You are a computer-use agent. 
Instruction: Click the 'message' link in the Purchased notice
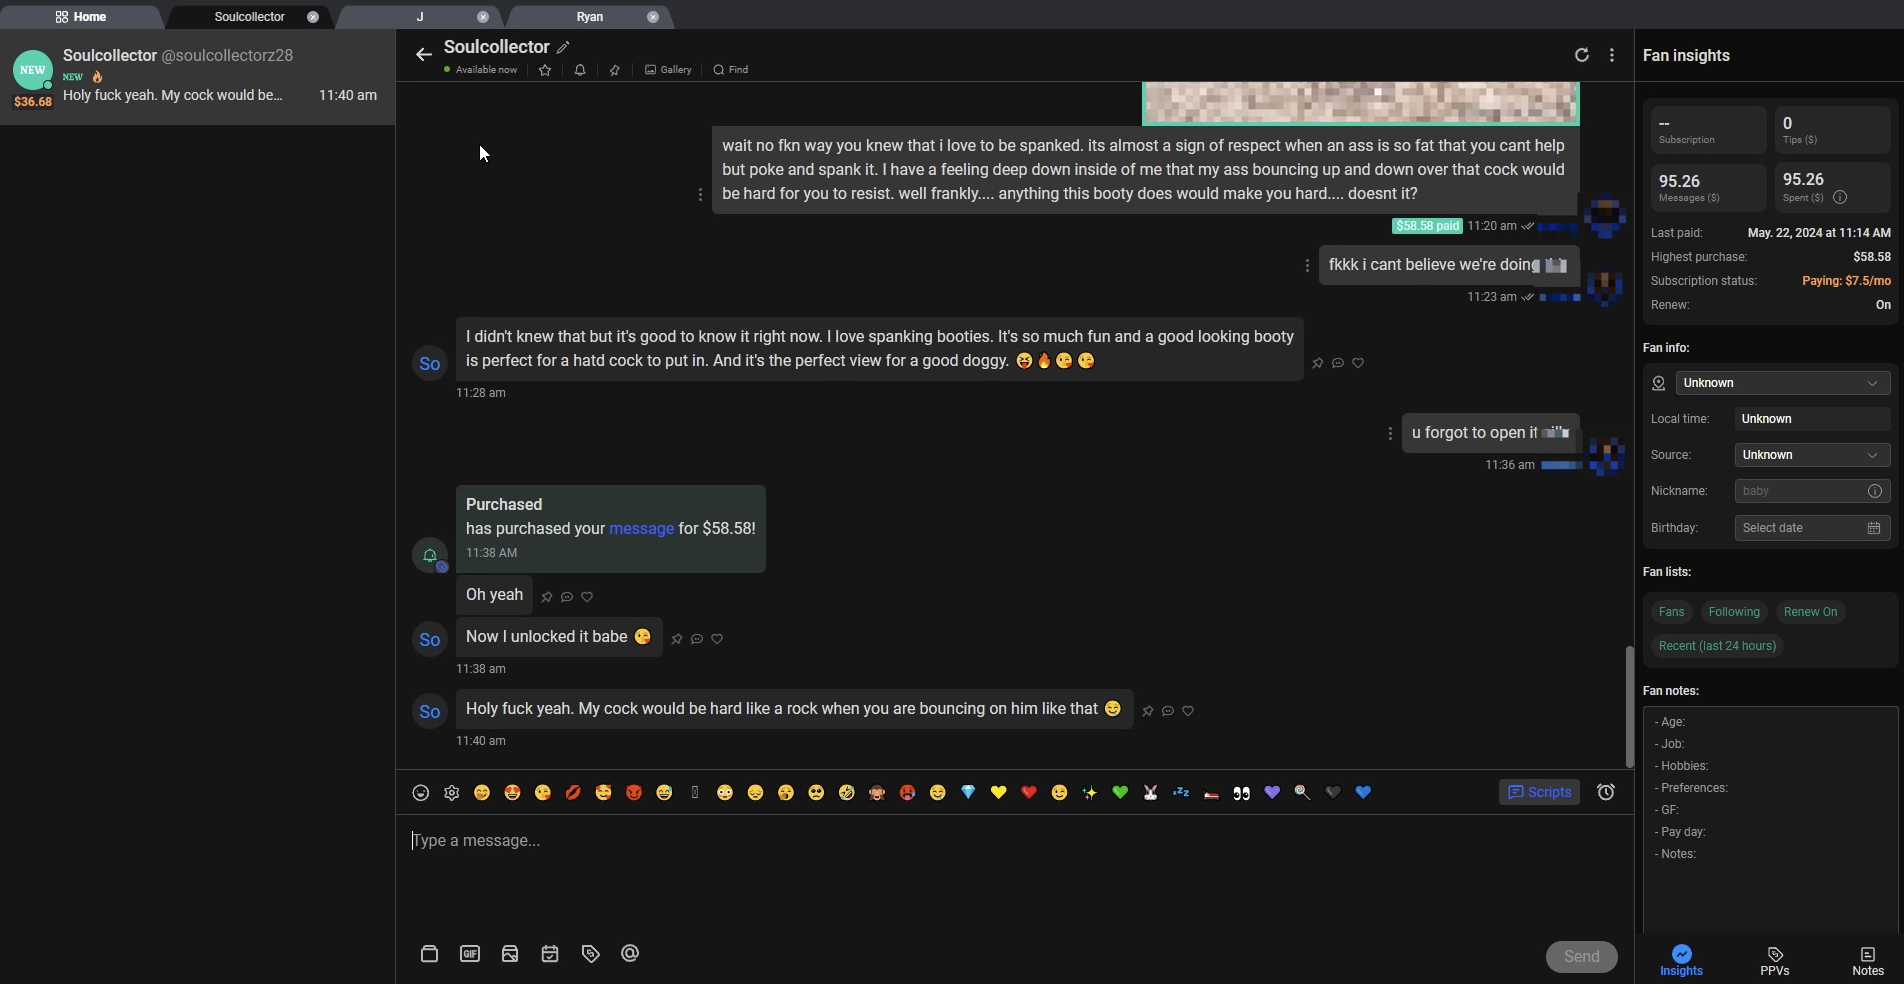click(x=641, y=529)
